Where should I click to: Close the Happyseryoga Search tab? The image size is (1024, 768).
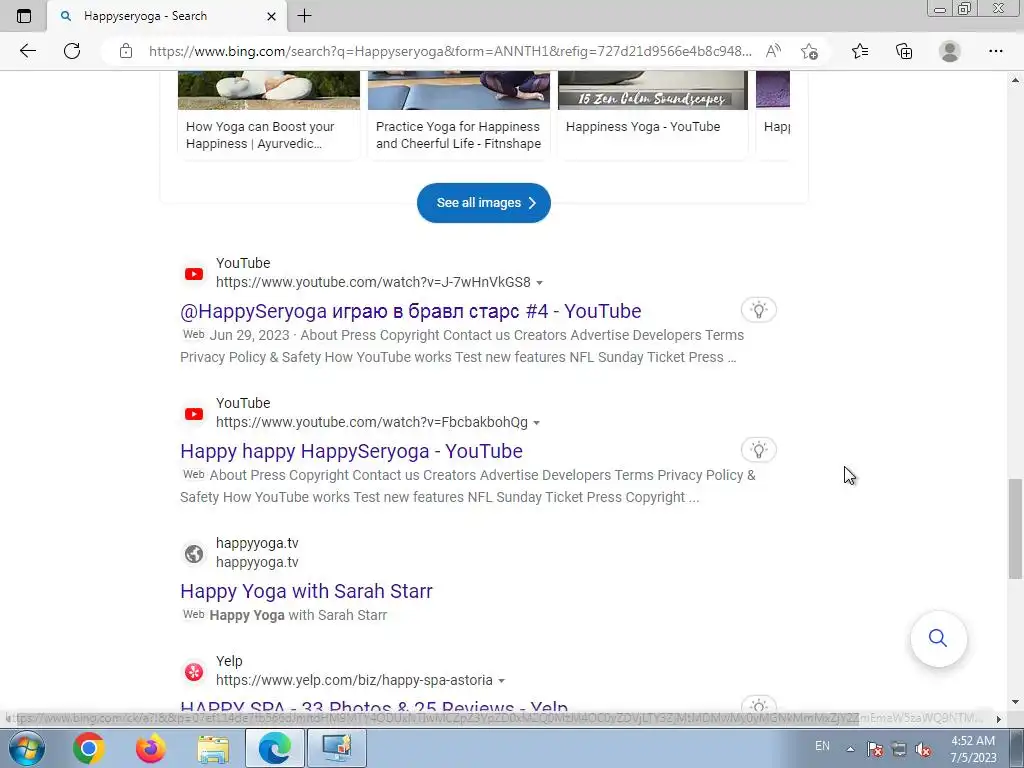272,16
